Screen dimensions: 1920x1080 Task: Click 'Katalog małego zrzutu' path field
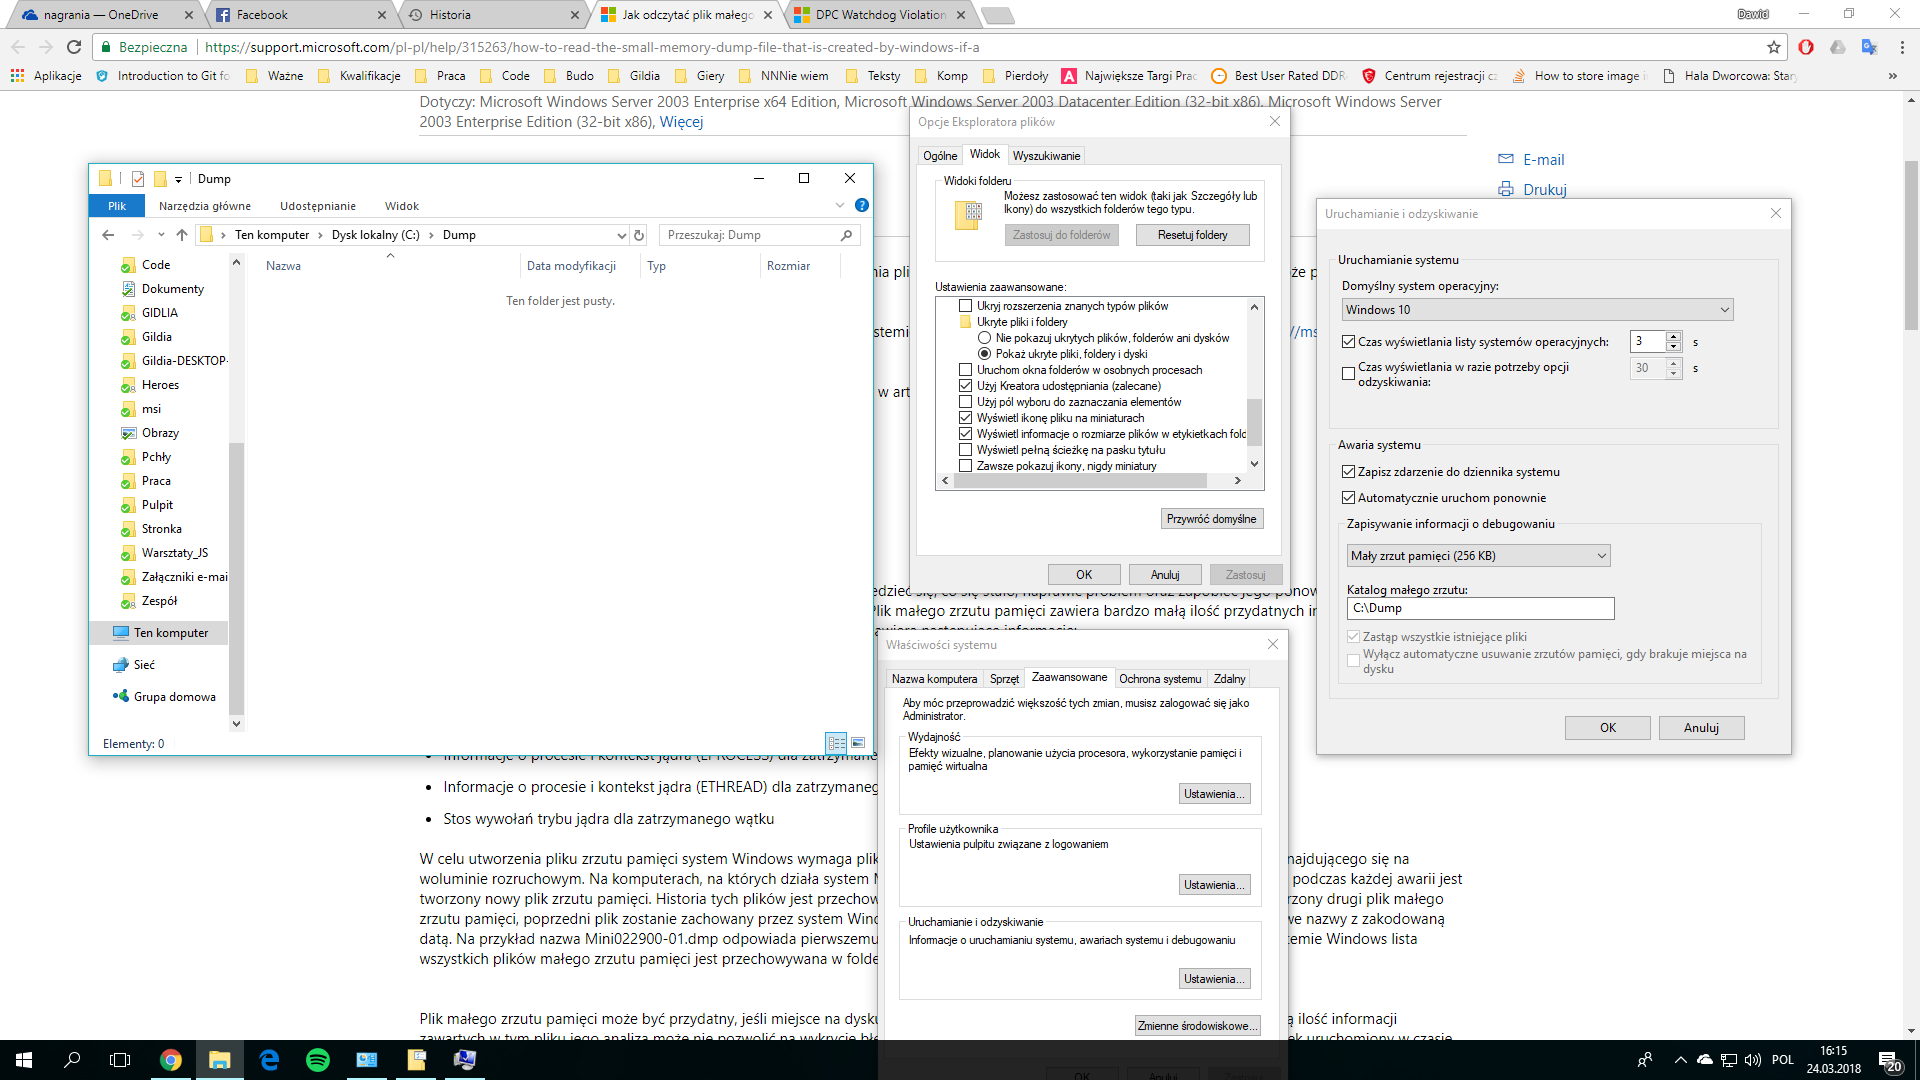click(x=1479, y=608)
